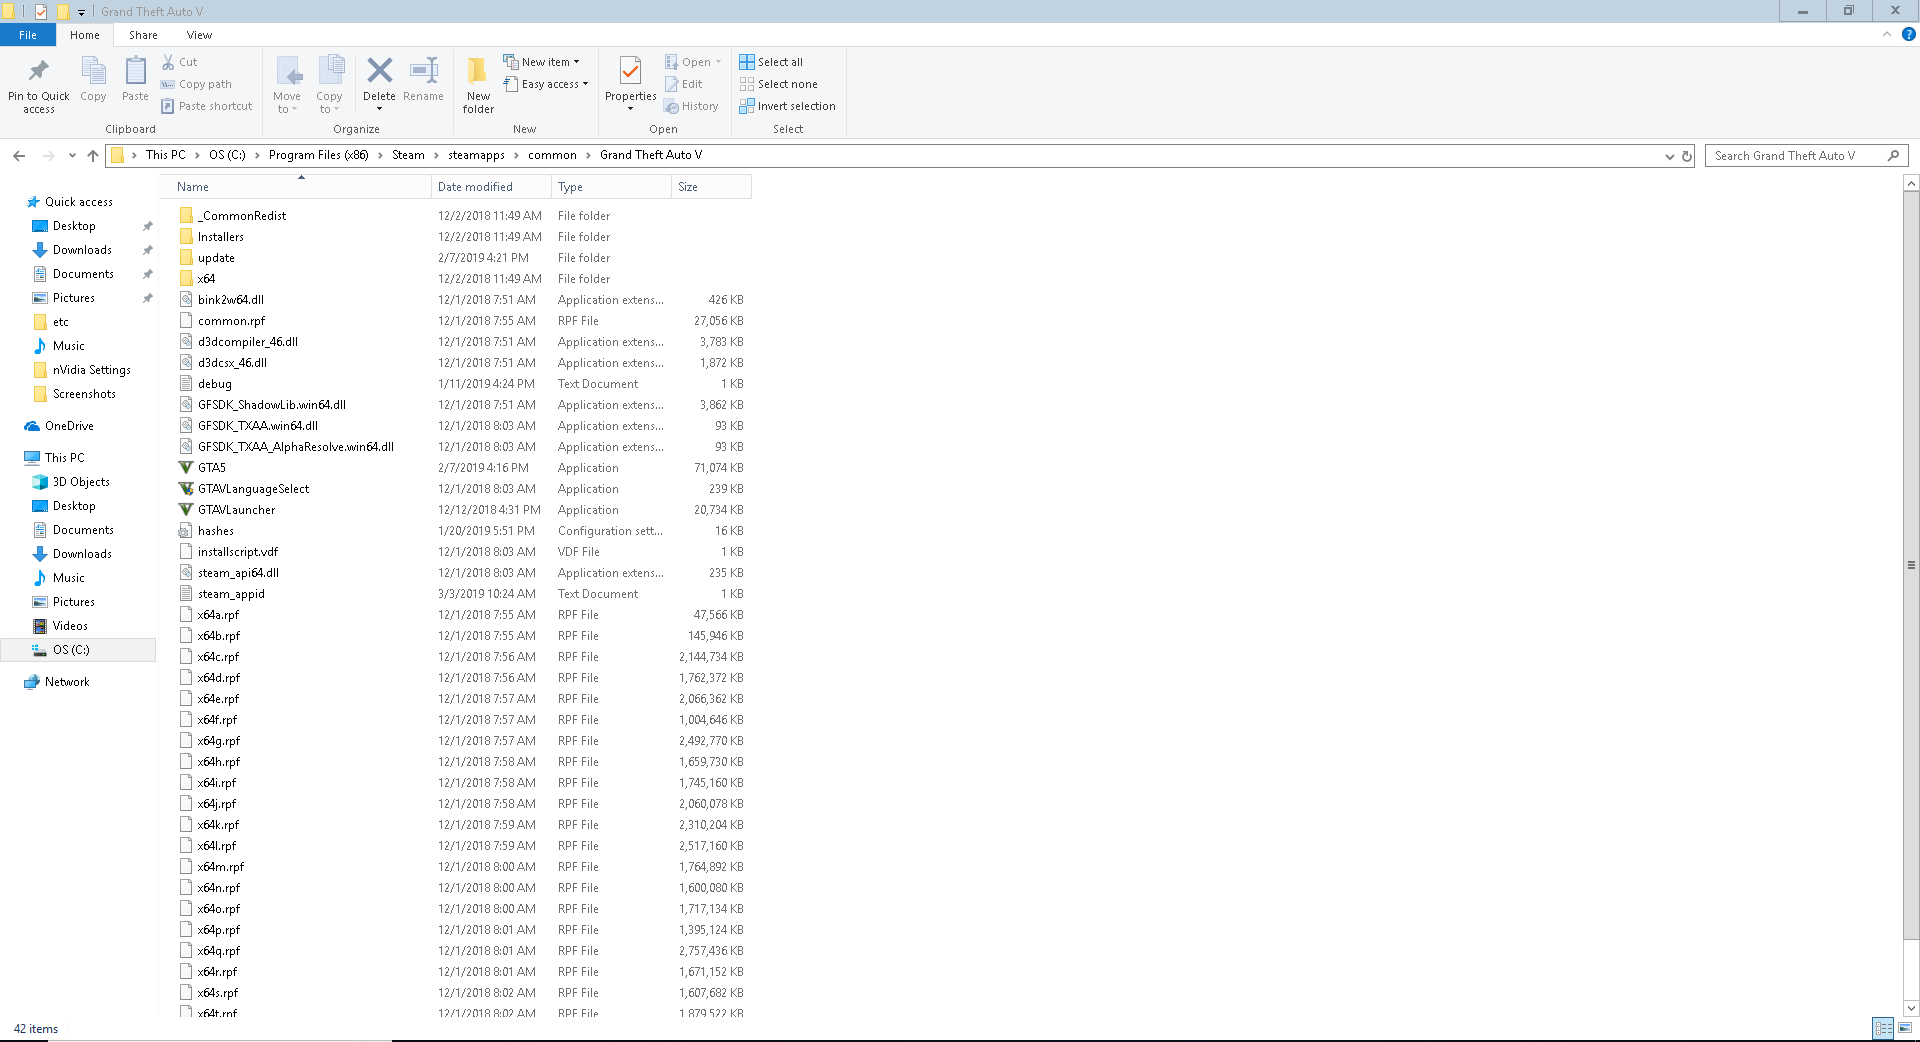Select the steam_api64.dll file
The width and height of the screenshot is (1920, 1042).
[238, 573]
